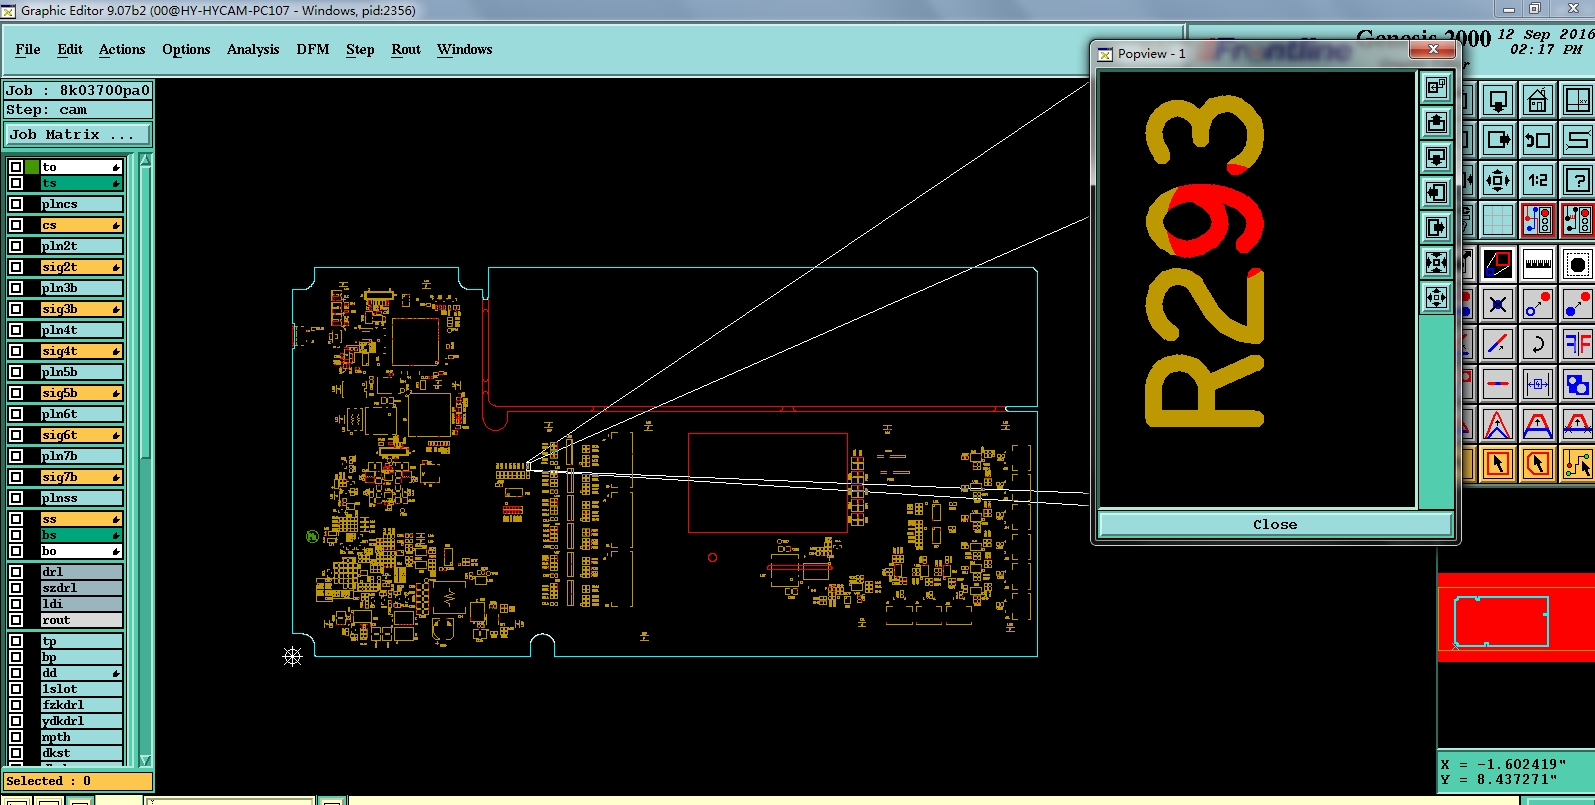Click the datum origin marker on canvas

point(292,656)
